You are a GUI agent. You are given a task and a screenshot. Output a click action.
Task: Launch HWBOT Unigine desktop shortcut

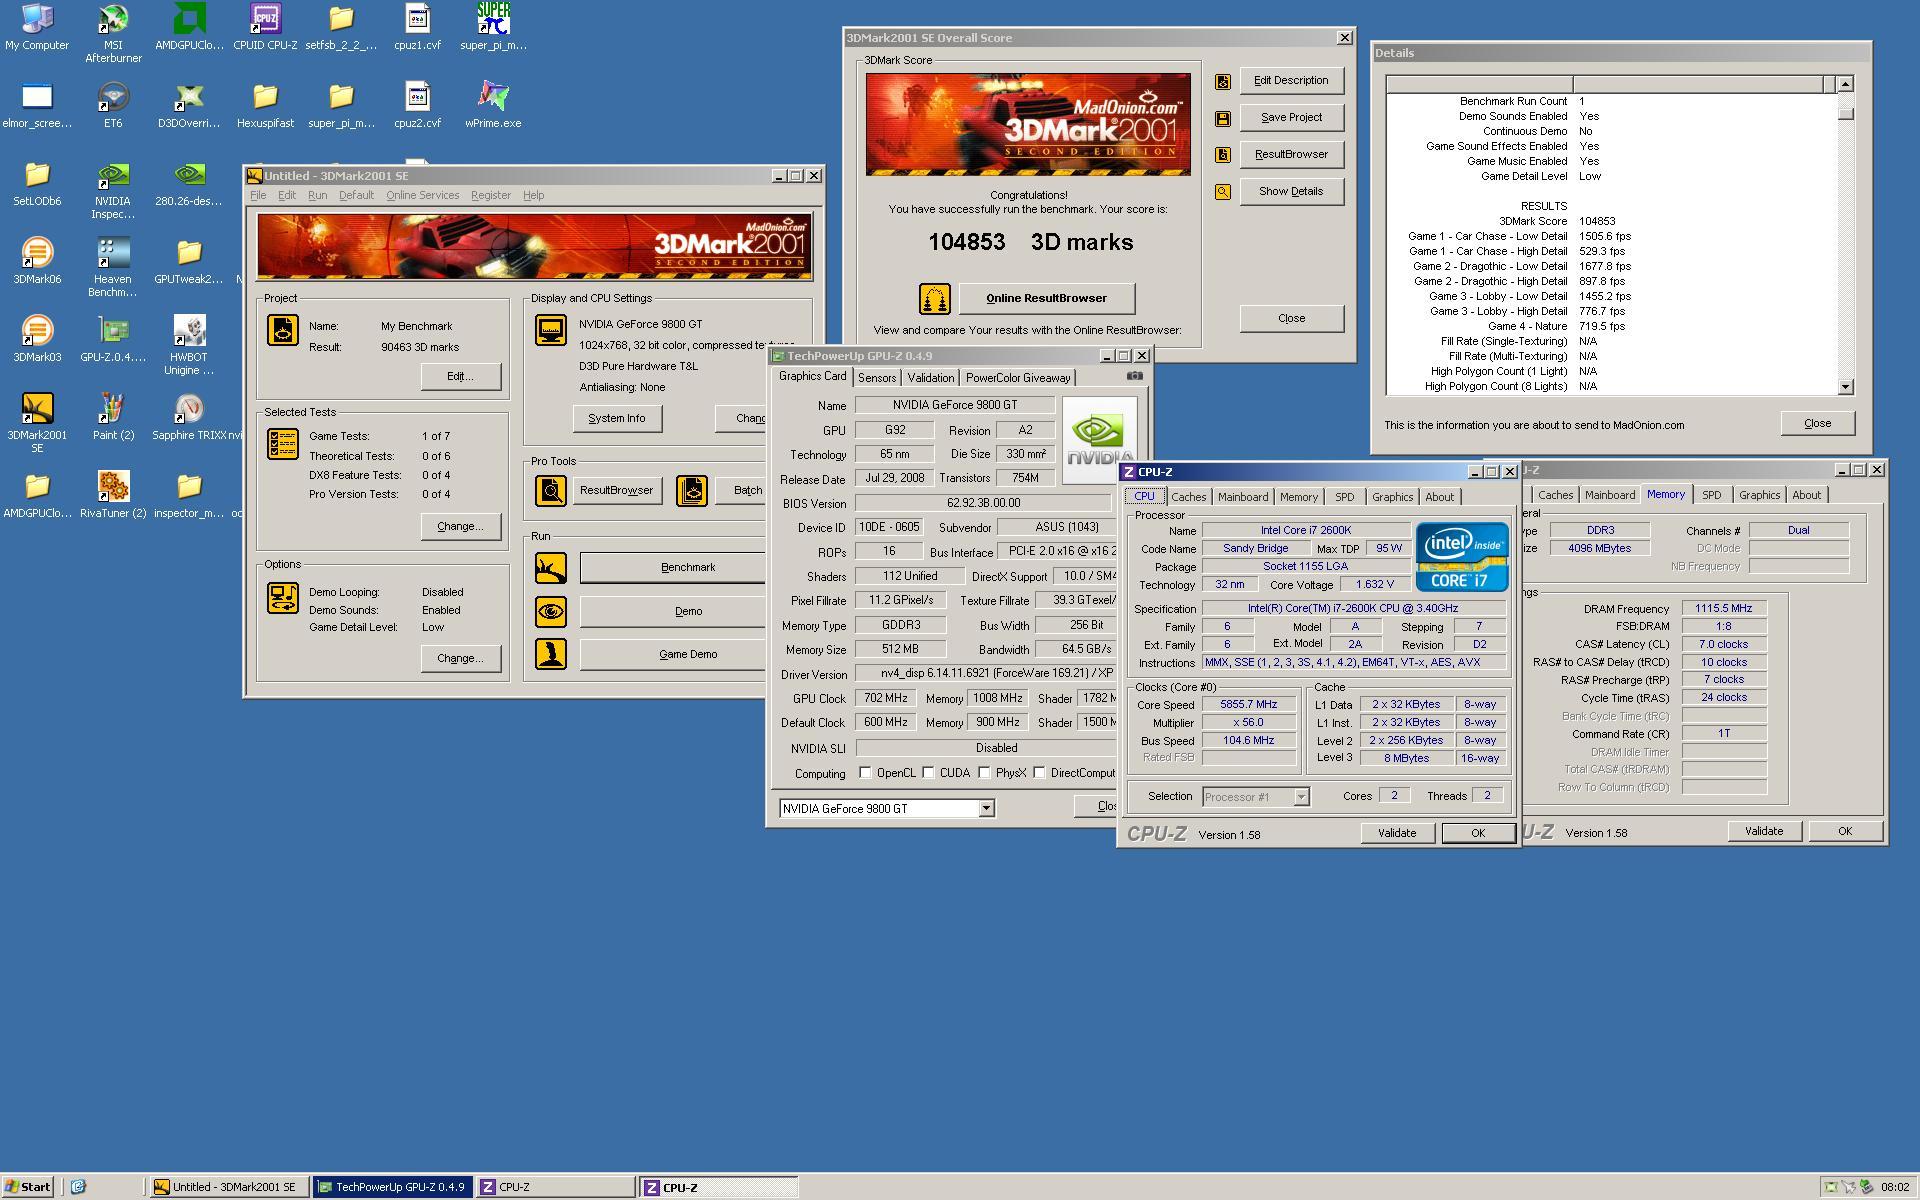(x=189, y=346)
